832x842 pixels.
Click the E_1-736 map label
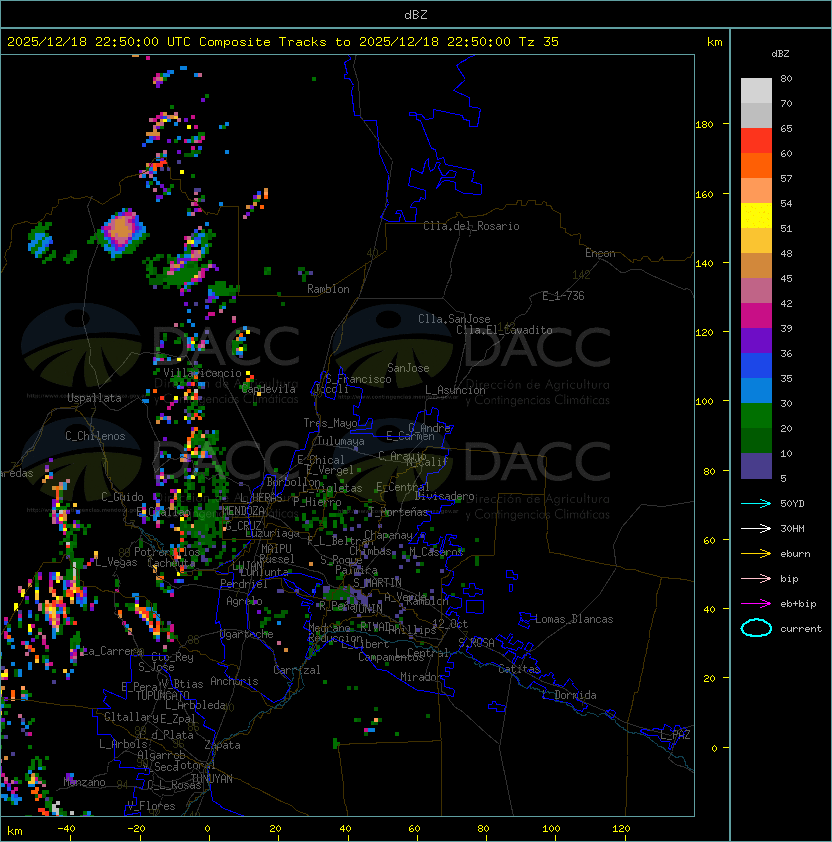tap(563, 296)
